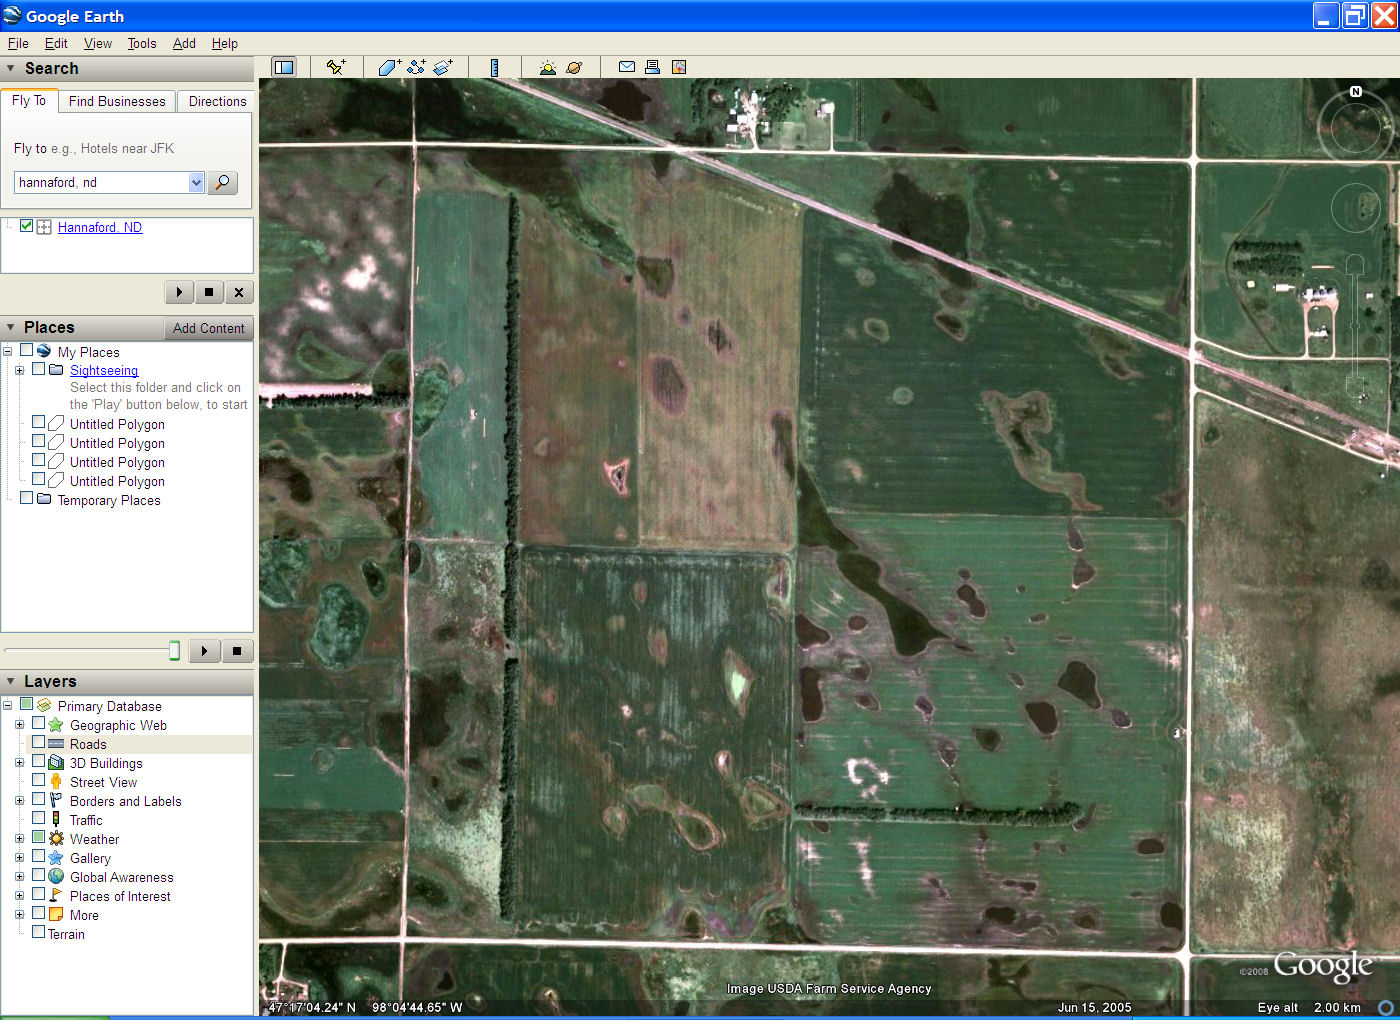Open the Tools menu

142,43
